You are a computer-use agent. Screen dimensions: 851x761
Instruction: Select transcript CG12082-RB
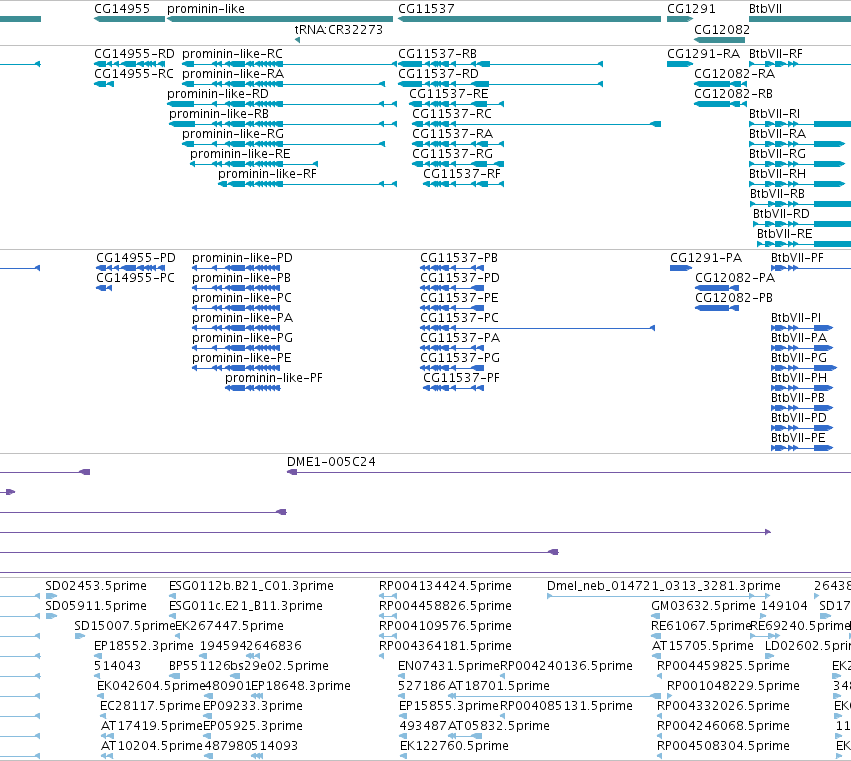click(x=733, y=94)
